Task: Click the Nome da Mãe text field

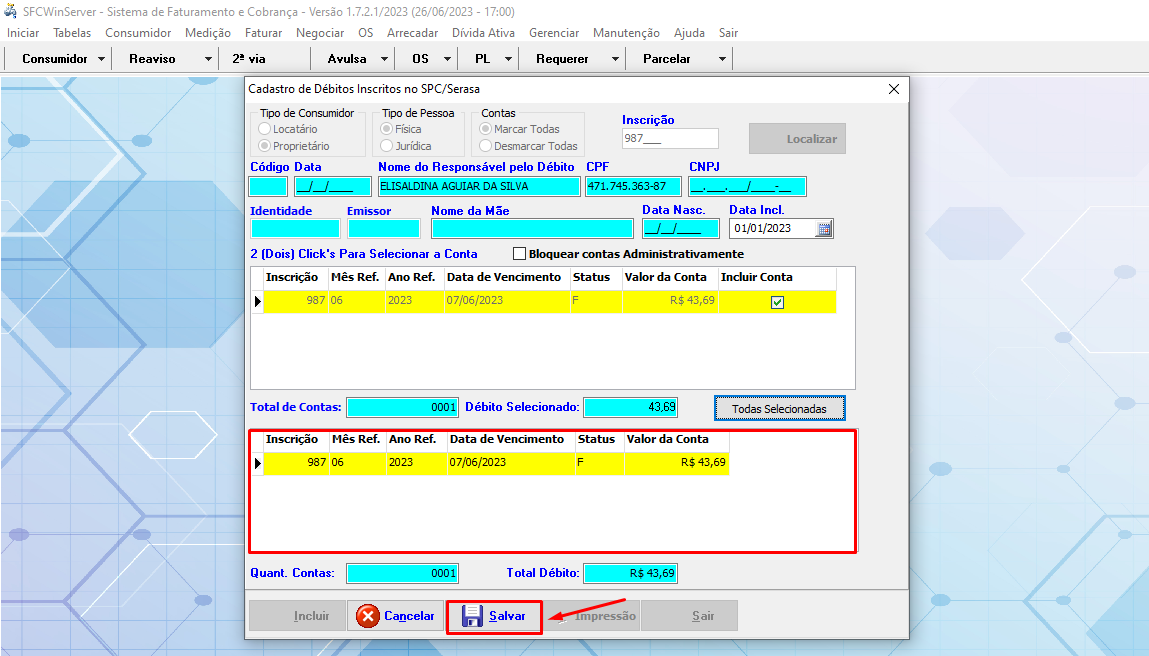Action: click(532, 228)
